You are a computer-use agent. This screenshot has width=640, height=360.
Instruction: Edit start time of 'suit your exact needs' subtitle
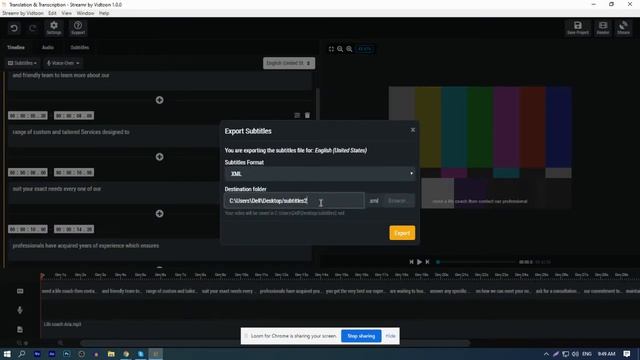28,172
